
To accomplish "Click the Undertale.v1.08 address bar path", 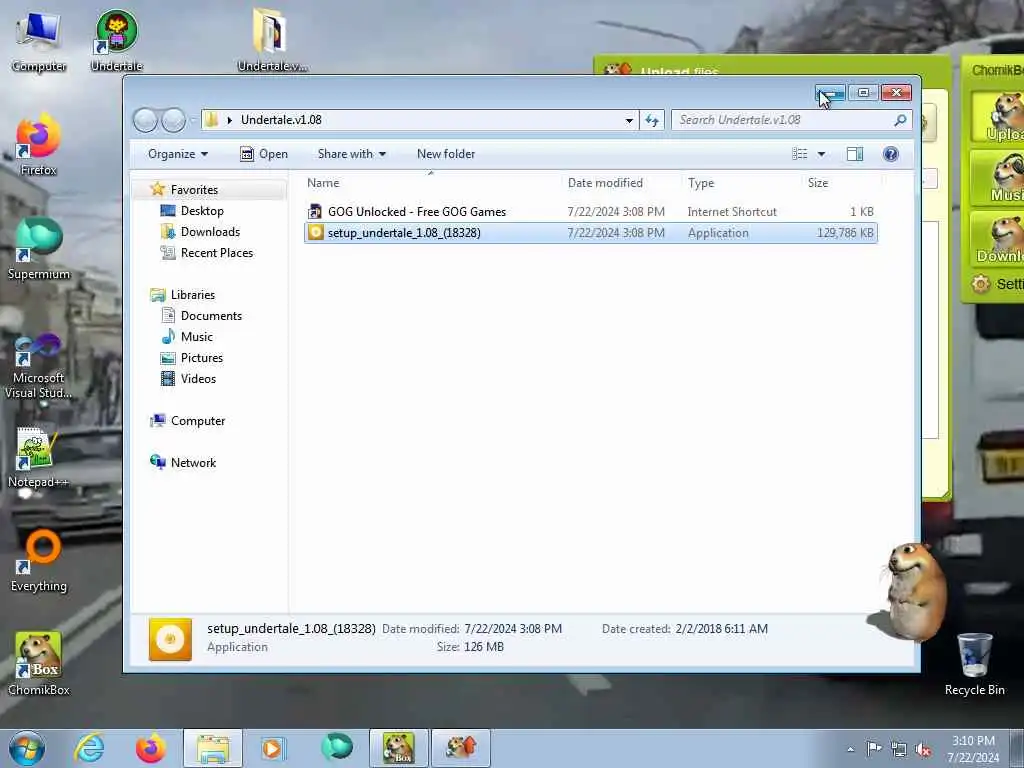I will click(281, 120).
